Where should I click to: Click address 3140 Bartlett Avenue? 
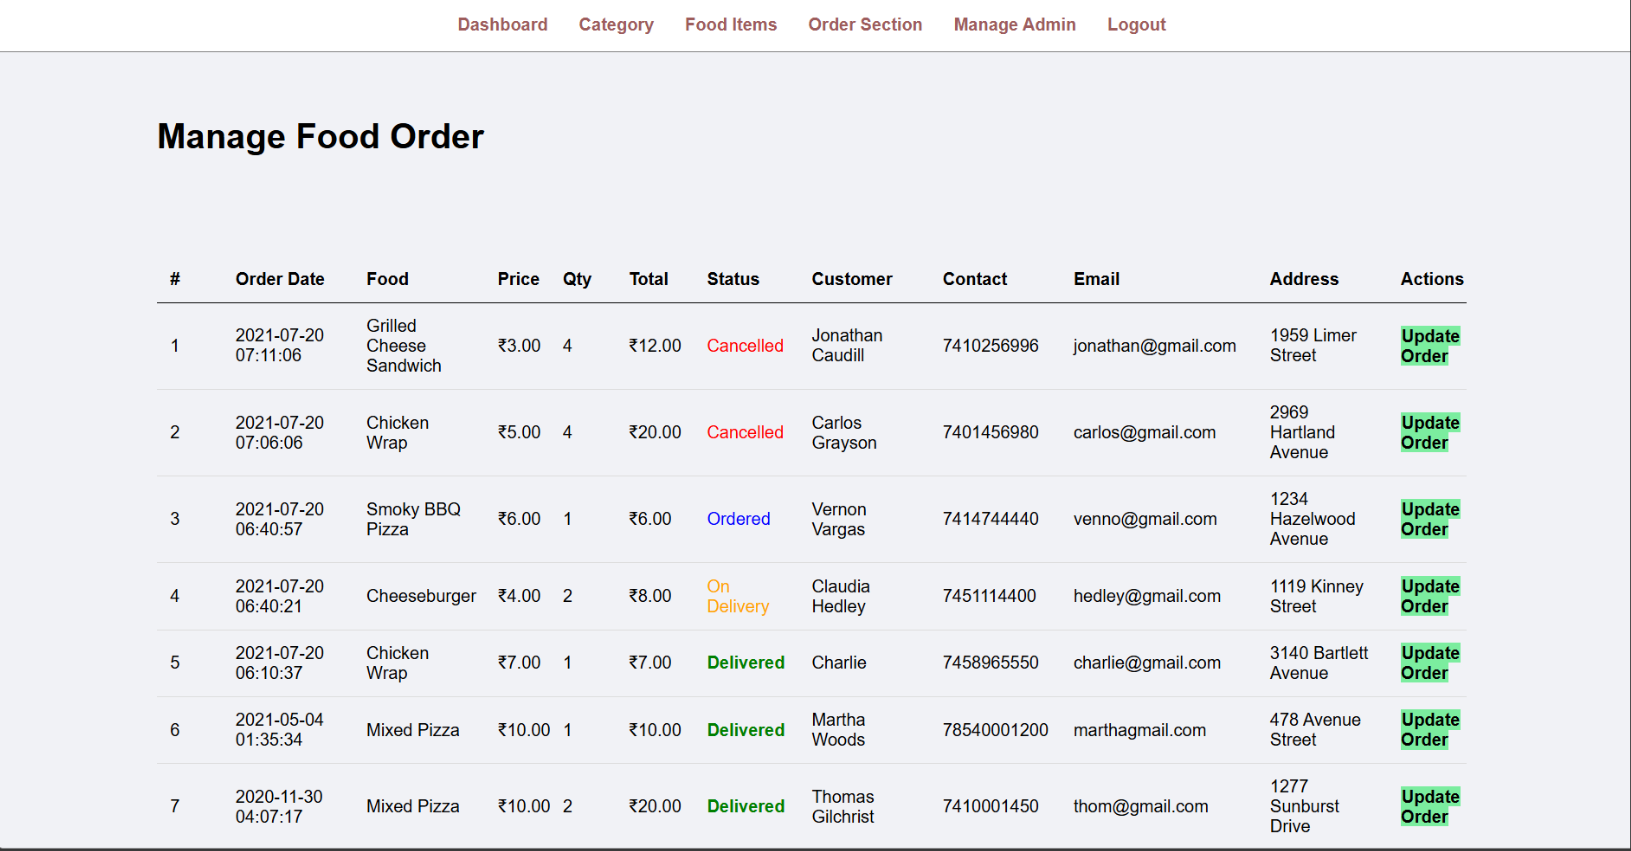coord(1319,663)
